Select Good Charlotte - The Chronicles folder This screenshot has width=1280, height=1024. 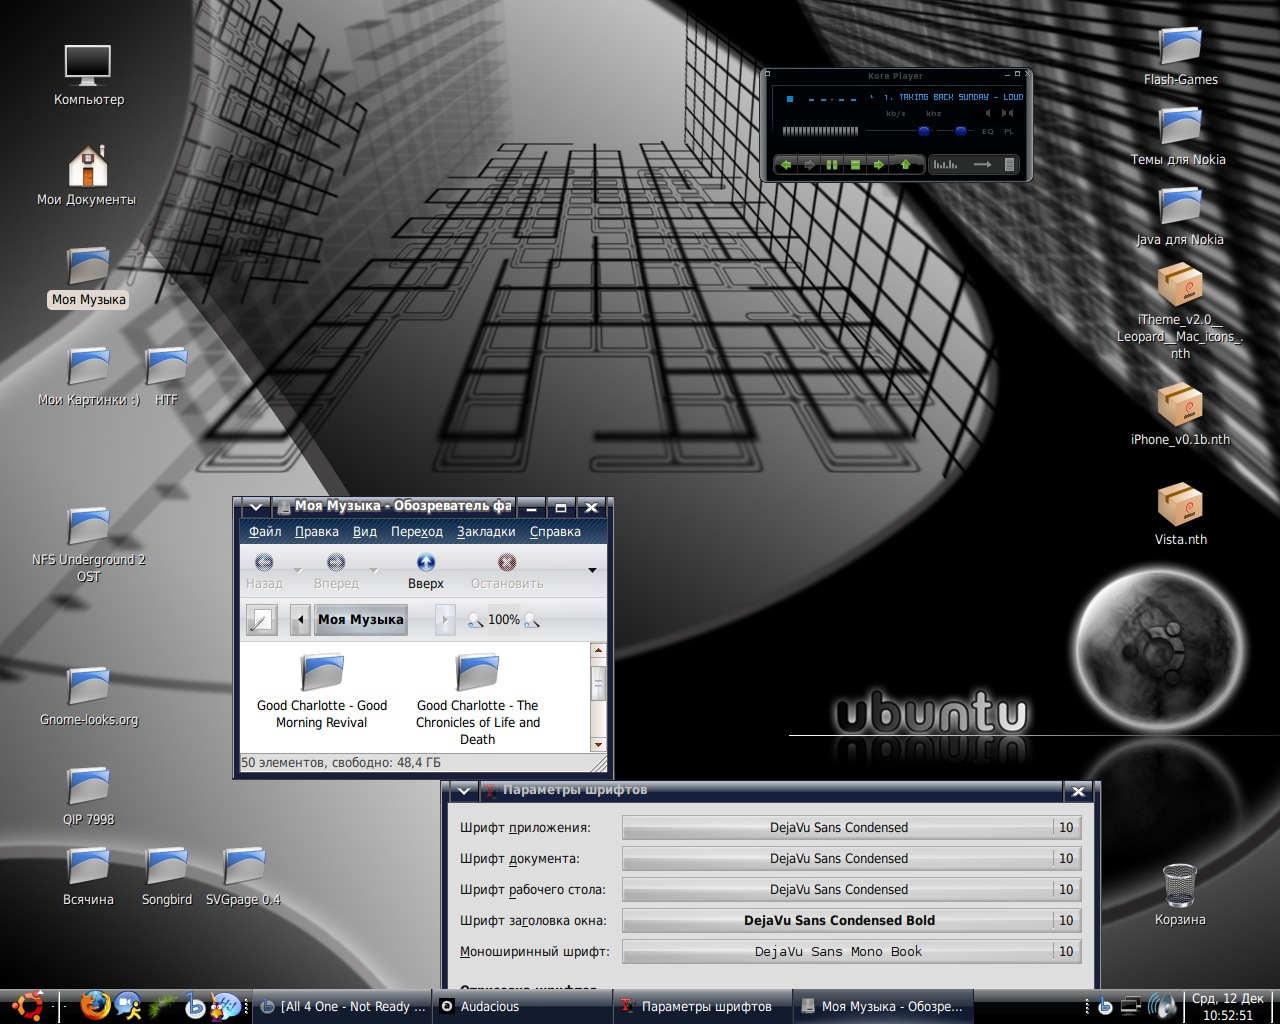pos(478,700)
